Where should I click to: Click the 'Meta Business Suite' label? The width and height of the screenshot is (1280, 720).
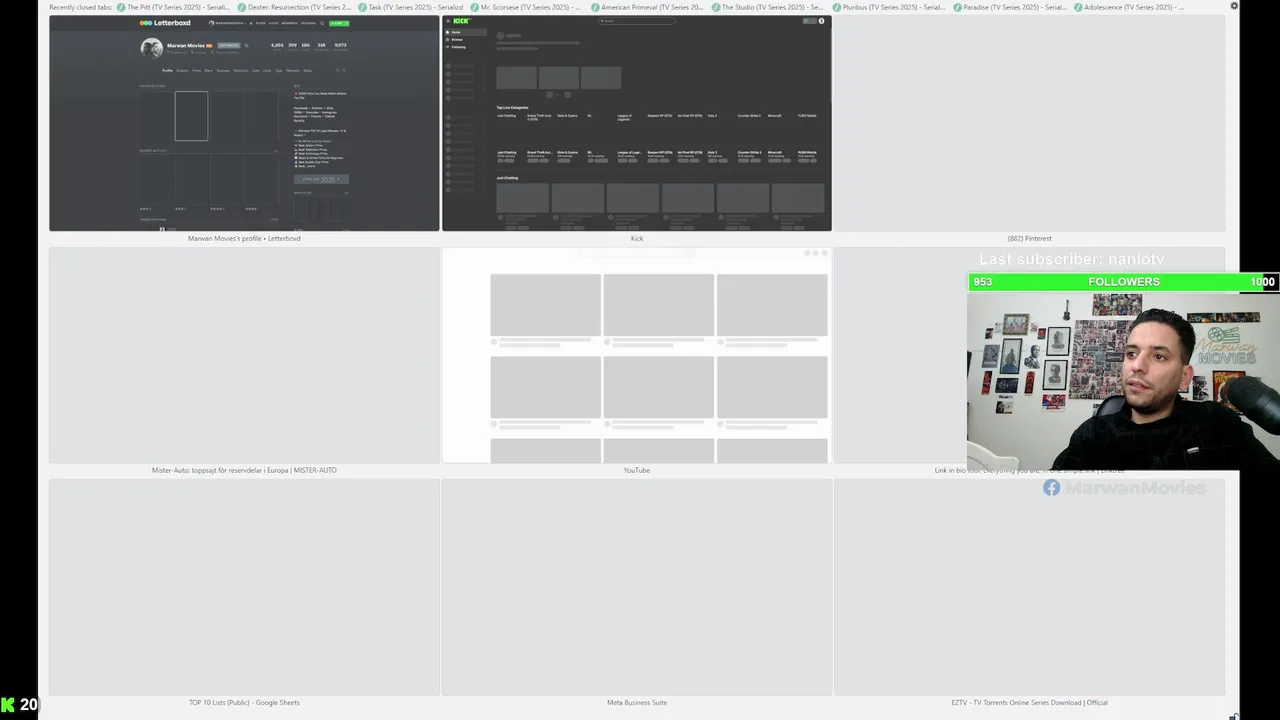pyautogui.click(x=637, y=702)
